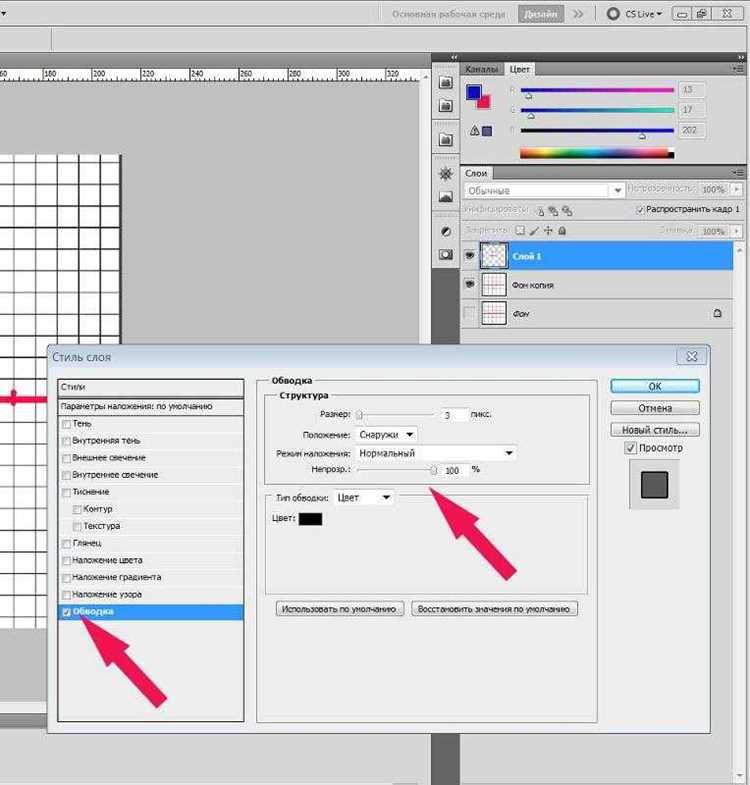The width and height of the screenshot is (750, 785).
Task: Open the star-shaped panel icon in dock
Action: (x=446, y=174)
